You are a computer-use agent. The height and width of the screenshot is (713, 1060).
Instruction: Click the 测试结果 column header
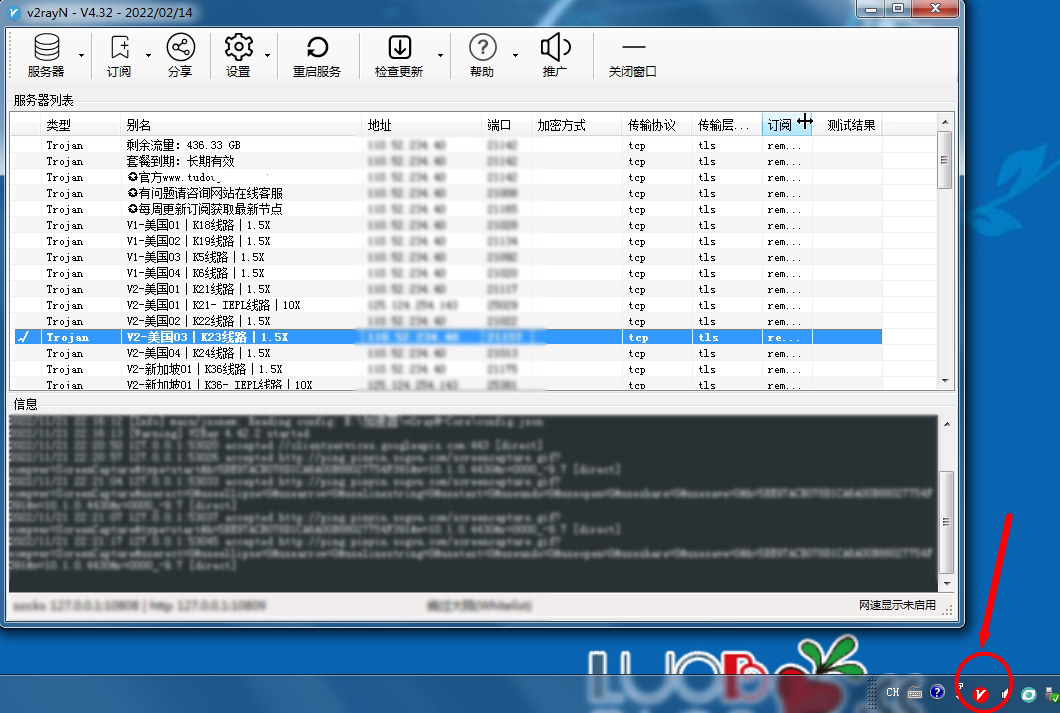pos(848,125)
